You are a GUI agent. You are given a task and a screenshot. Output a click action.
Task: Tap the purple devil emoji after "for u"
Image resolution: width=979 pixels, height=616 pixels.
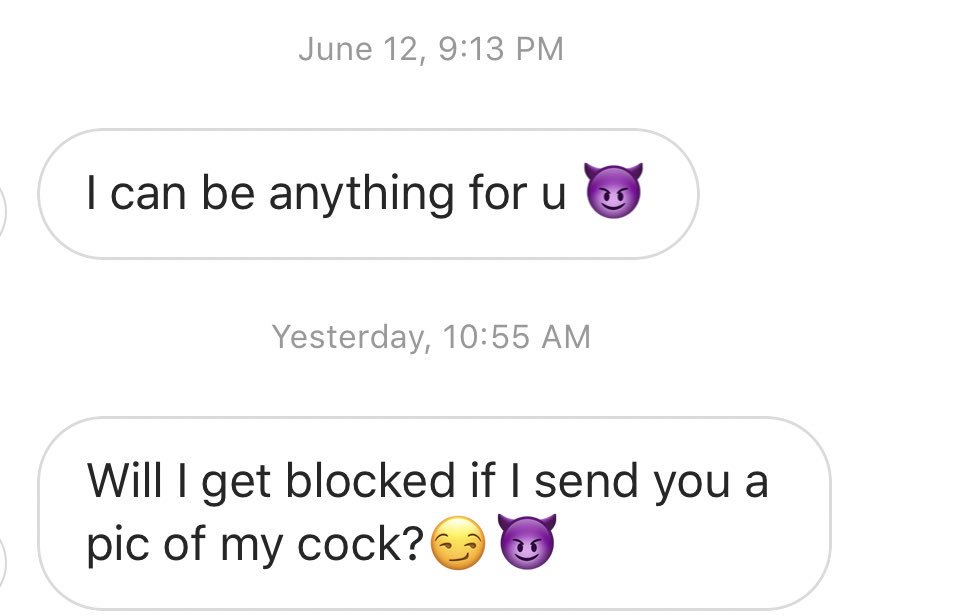pyautogui.click(x=613, y=190)
